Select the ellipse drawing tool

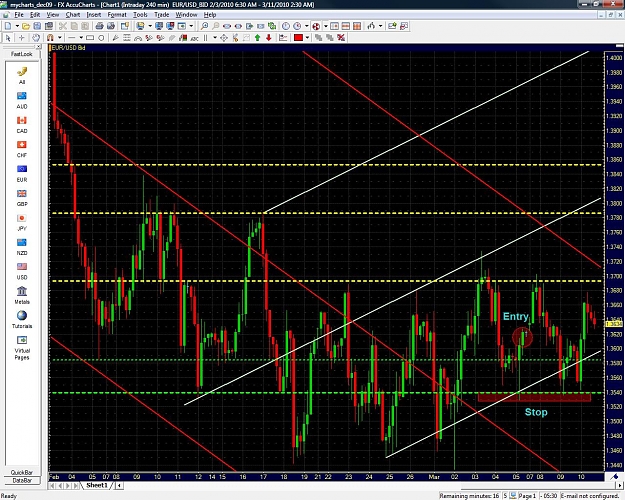click(x=101, y=38)
